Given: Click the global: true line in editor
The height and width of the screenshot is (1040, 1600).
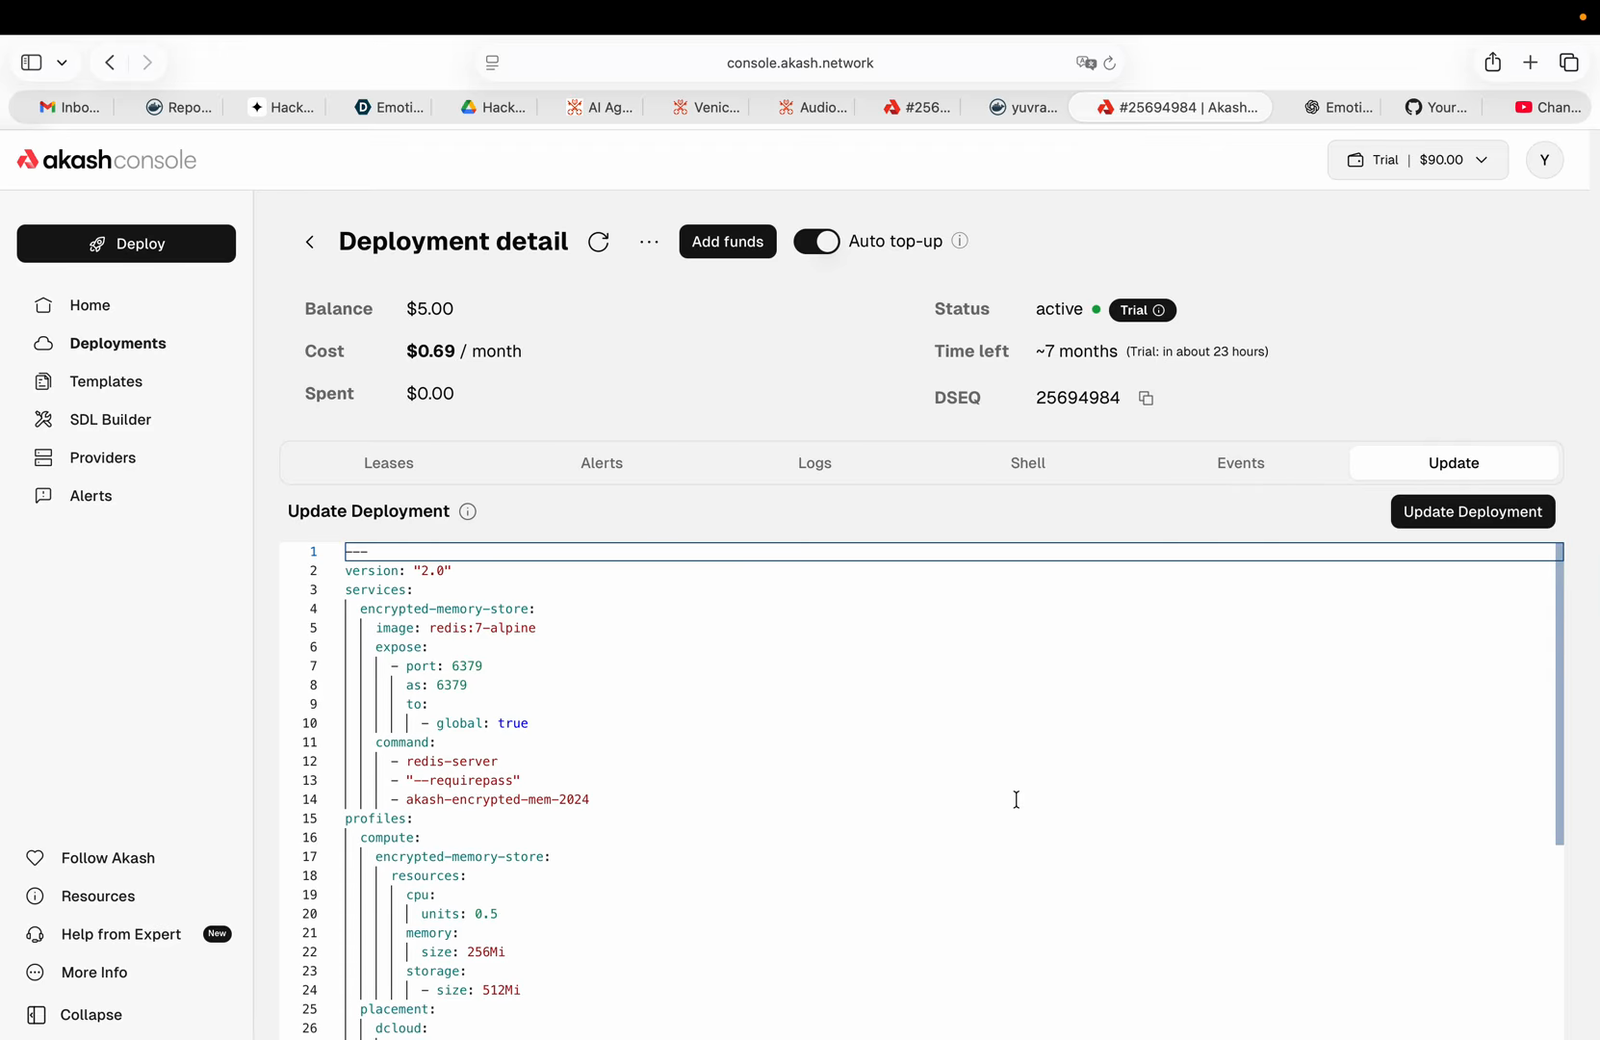Looking at the screenshot, I should (475, 723).
